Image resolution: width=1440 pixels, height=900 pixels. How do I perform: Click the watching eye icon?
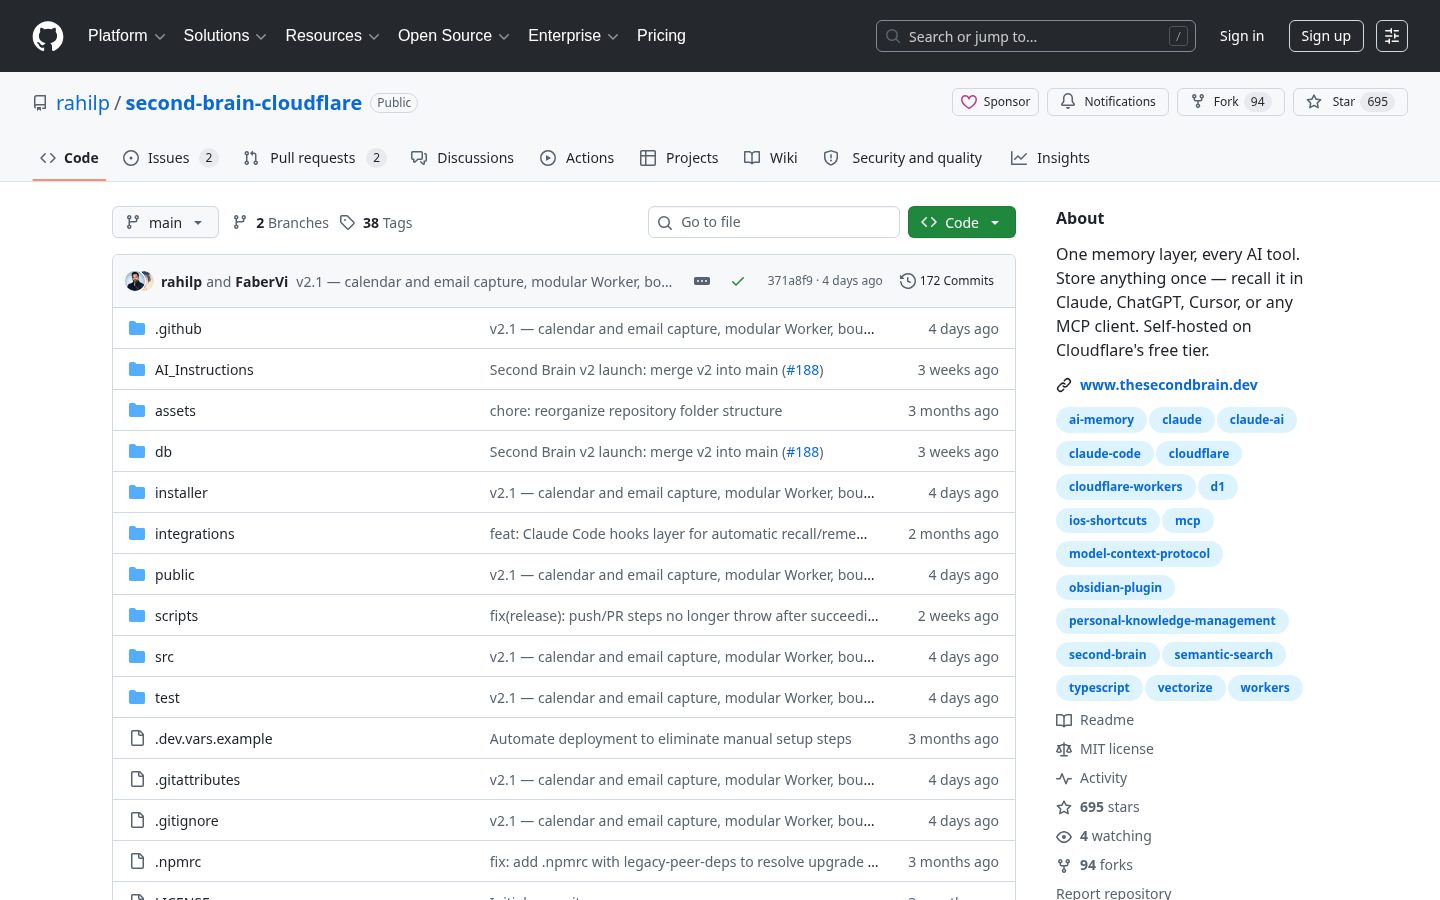coord(1064,836)
